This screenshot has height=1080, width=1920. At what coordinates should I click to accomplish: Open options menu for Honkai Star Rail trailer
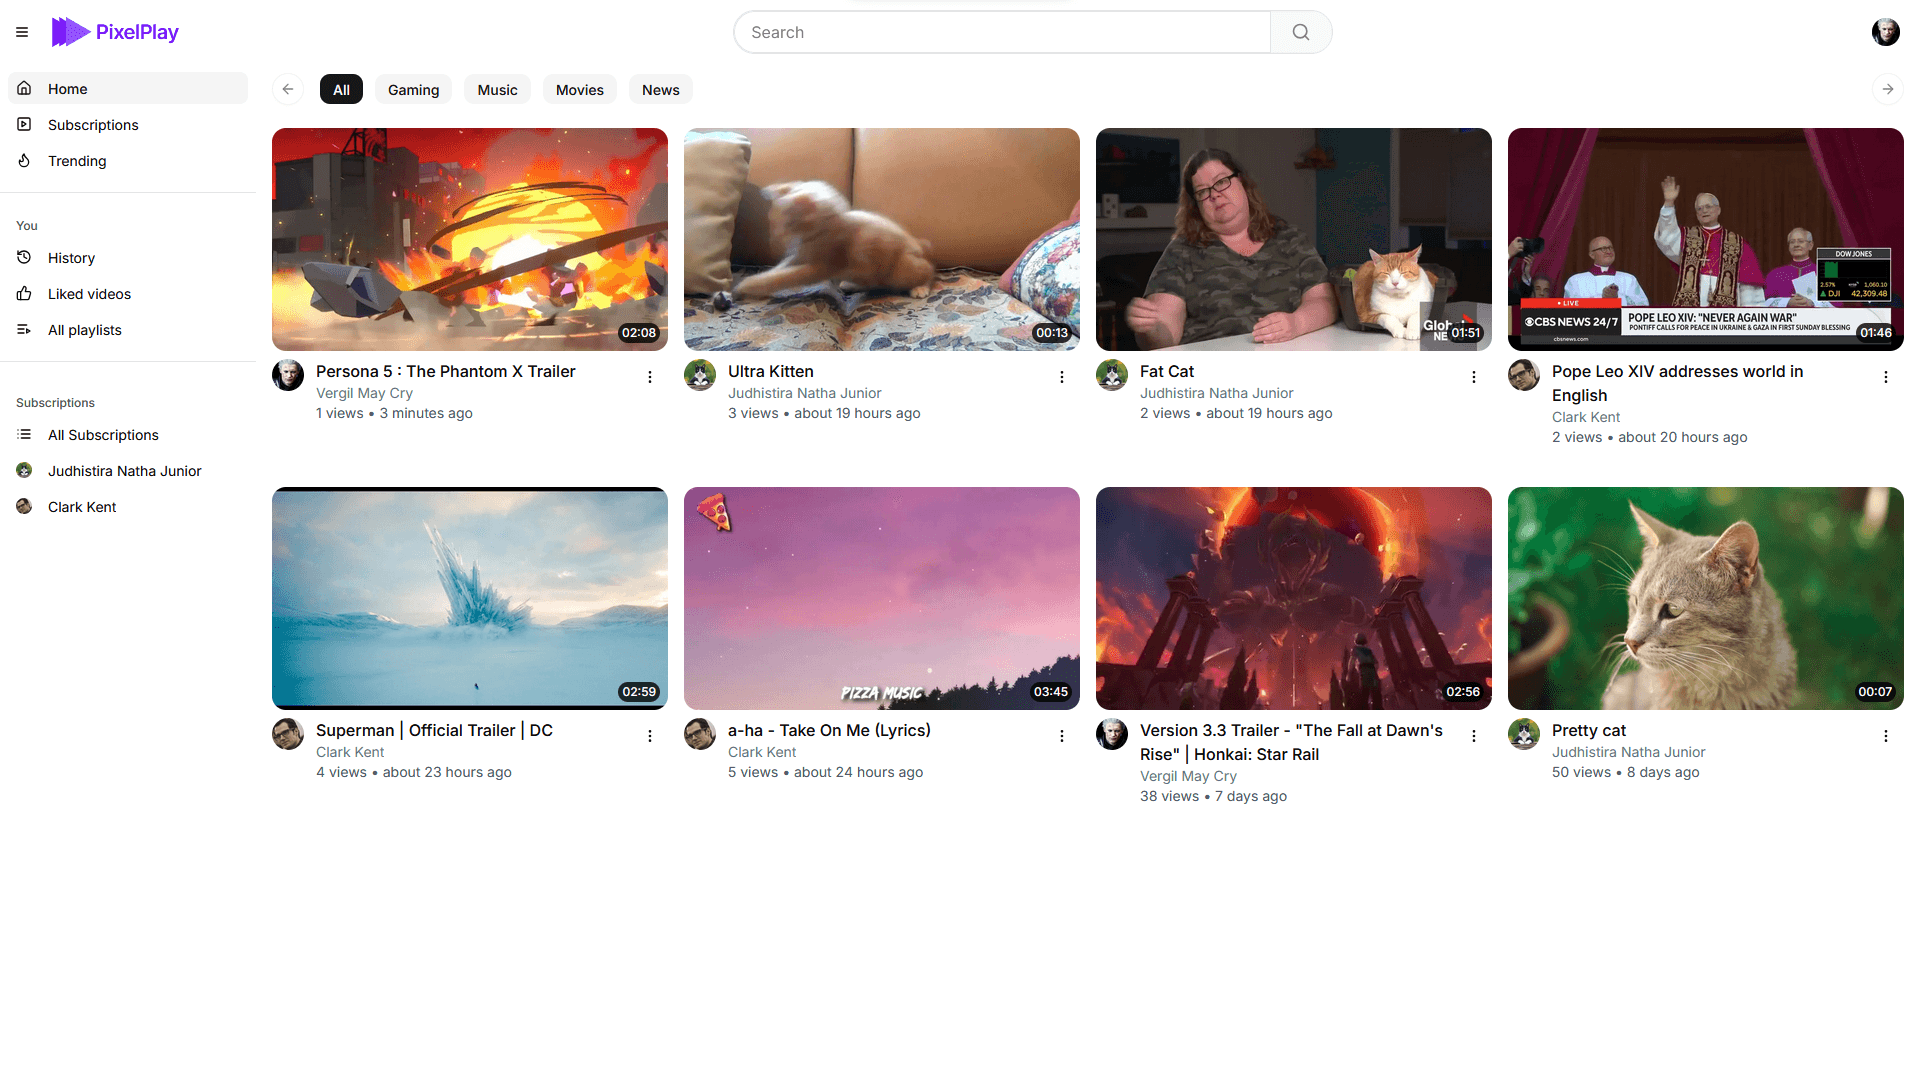pos(1474,736)
